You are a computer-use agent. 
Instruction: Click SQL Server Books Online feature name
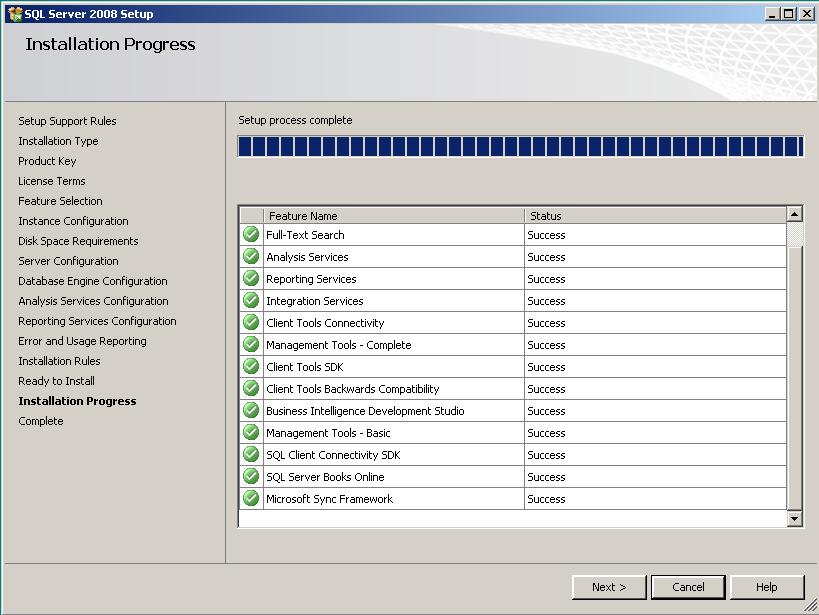325,477
